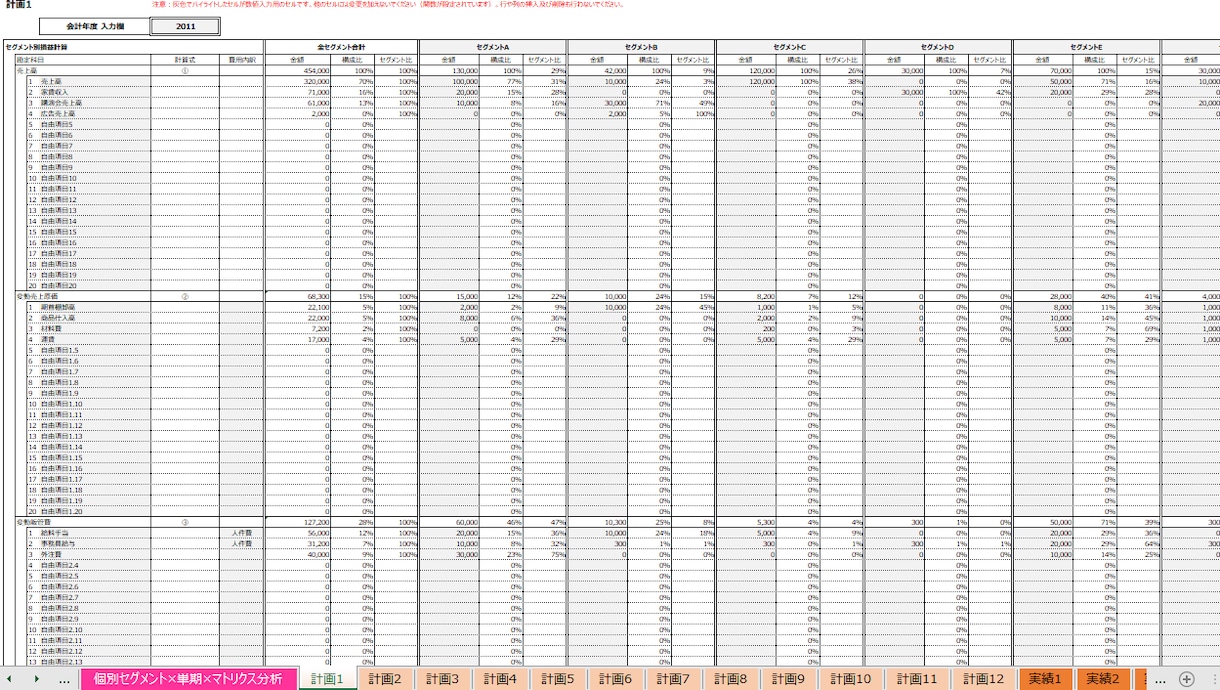This screenshot has width=1220, height=690.
Task: Switch to the 計画2 sheet tab
Action: click(384, 679)
